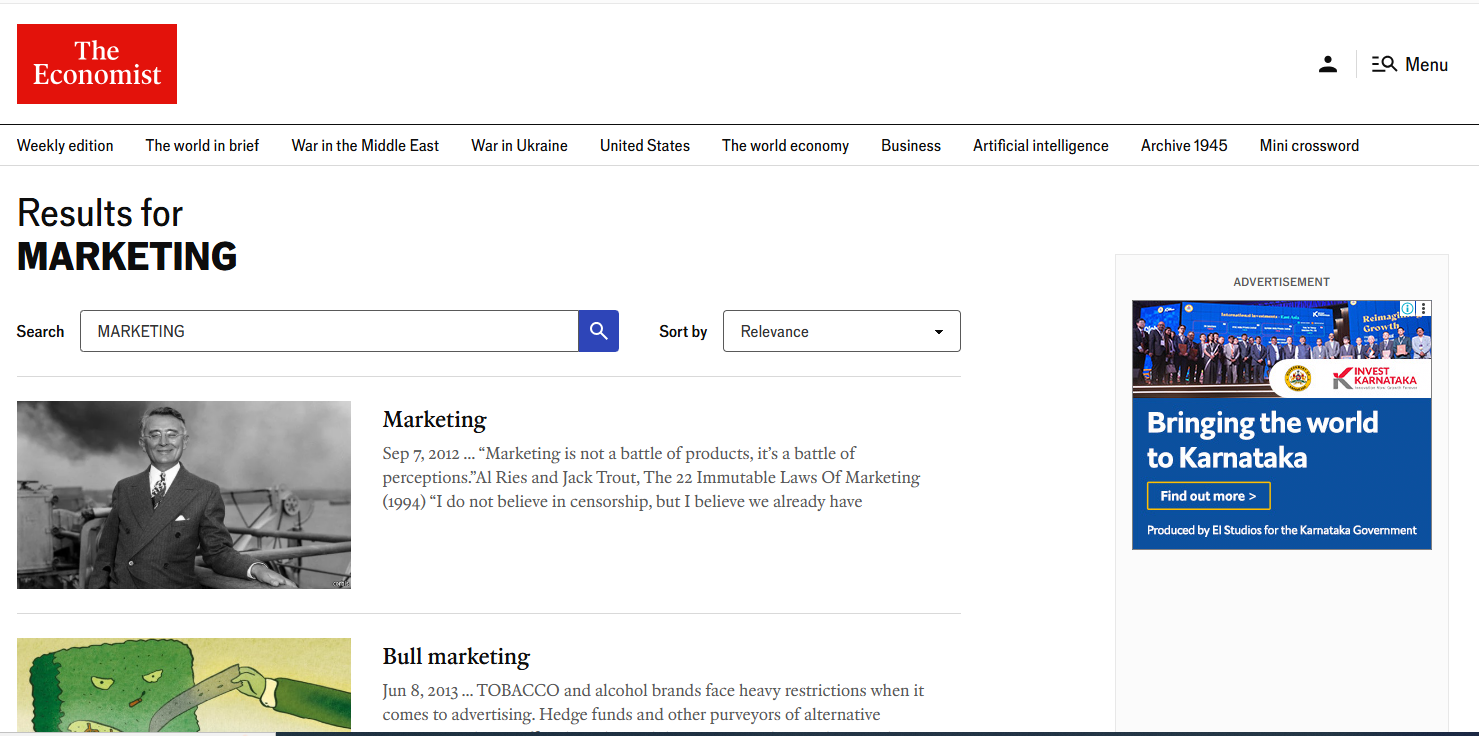This screenshot has width=1479, height=736.
Task: Navigate to United States section
Action: click(644, 146)
